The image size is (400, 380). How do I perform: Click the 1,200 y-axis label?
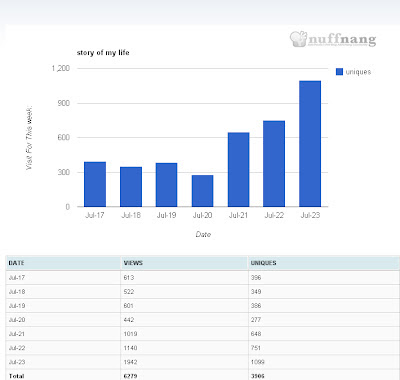click(61, 68)
